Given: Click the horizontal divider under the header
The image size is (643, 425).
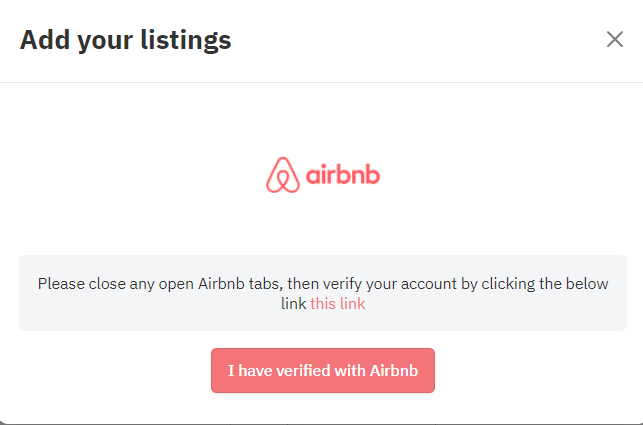Looking at the screenshot, I should pos(322,82).
